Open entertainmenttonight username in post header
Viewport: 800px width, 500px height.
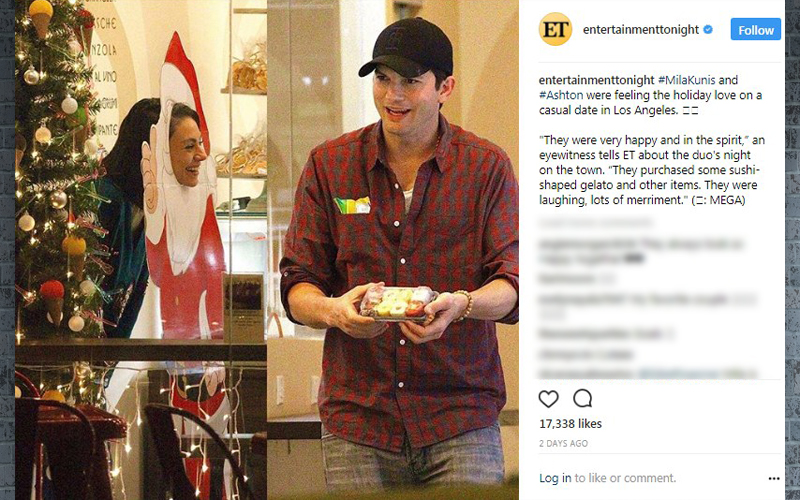tap(641, 30)
